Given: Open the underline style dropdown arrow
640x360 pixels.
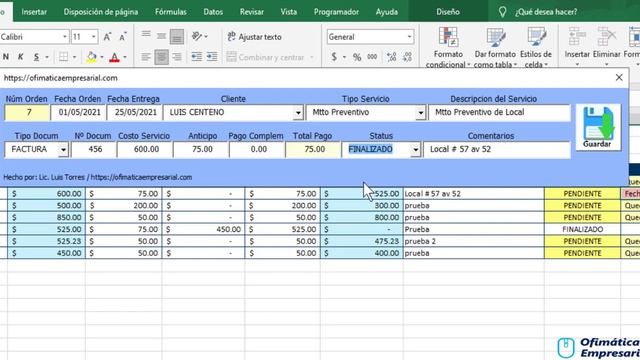Looking at the screenshot, I should 47,57.
